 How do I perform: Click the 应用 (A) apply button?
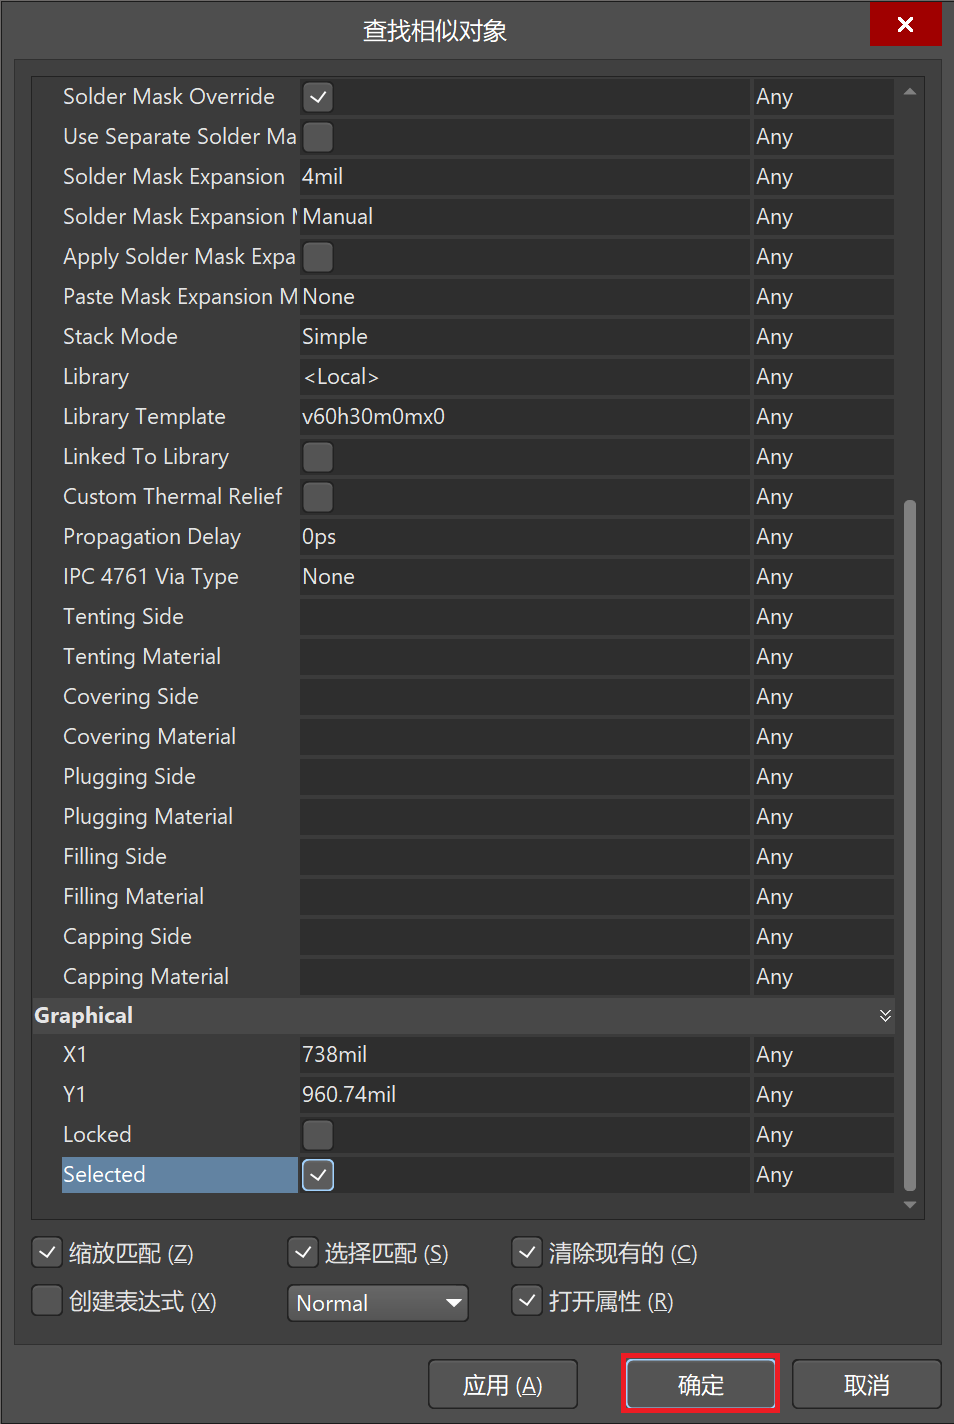502,1384
